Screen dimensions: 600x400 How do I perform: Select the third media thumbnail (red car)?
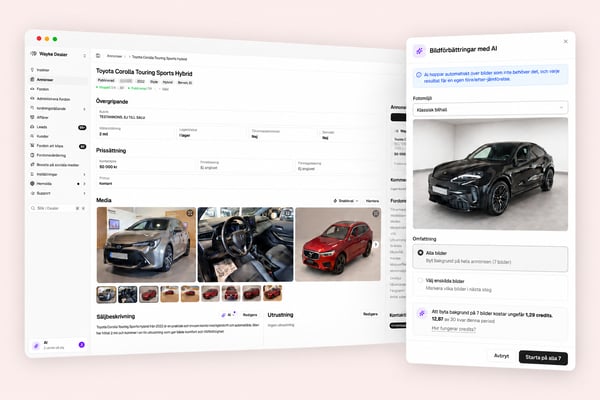pos(148,294)
